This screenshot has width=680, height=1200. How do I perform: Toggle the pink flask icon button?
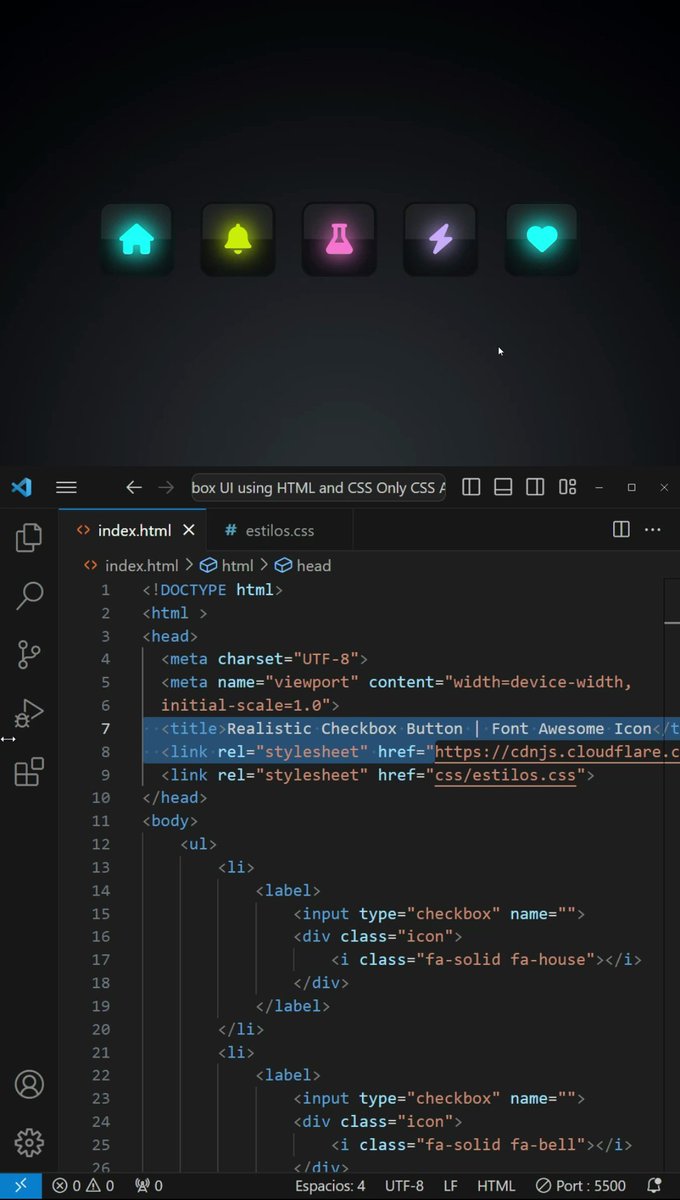point(339,240)
